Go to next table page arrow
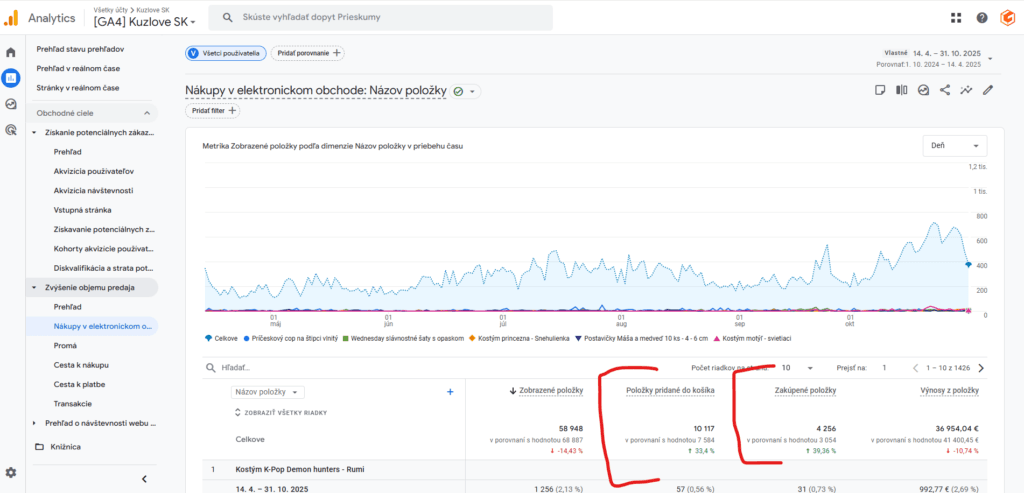The width and height of the screenshot is (1024, 493). [x=981, y=368]
